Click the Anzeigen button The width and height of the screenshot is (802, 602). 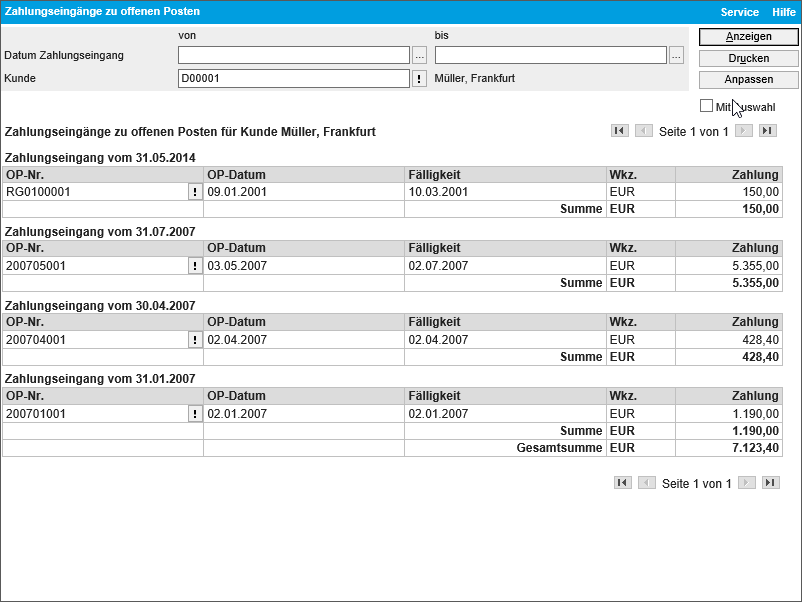748,36
